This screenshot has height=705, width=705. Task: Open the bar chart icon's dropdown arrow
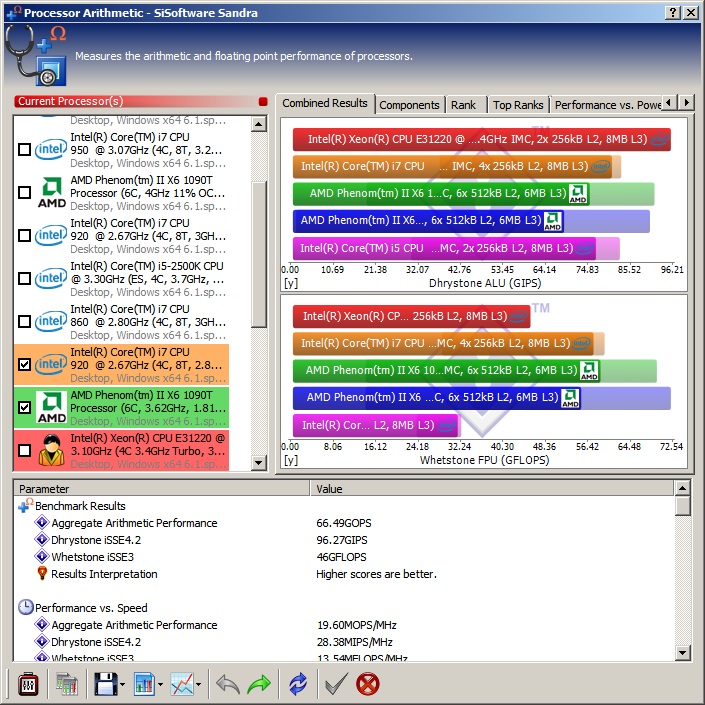tap(161, 685)
